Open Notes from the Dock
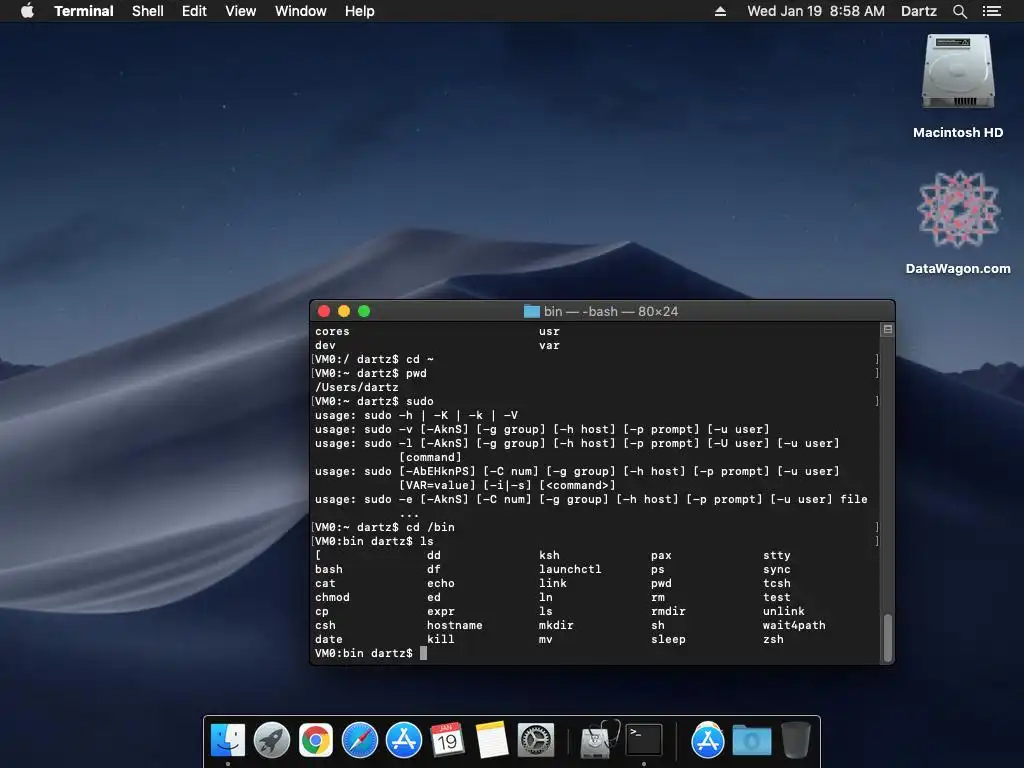Image resolution: width=1024 pixels, height=768 pixels. 492,740
